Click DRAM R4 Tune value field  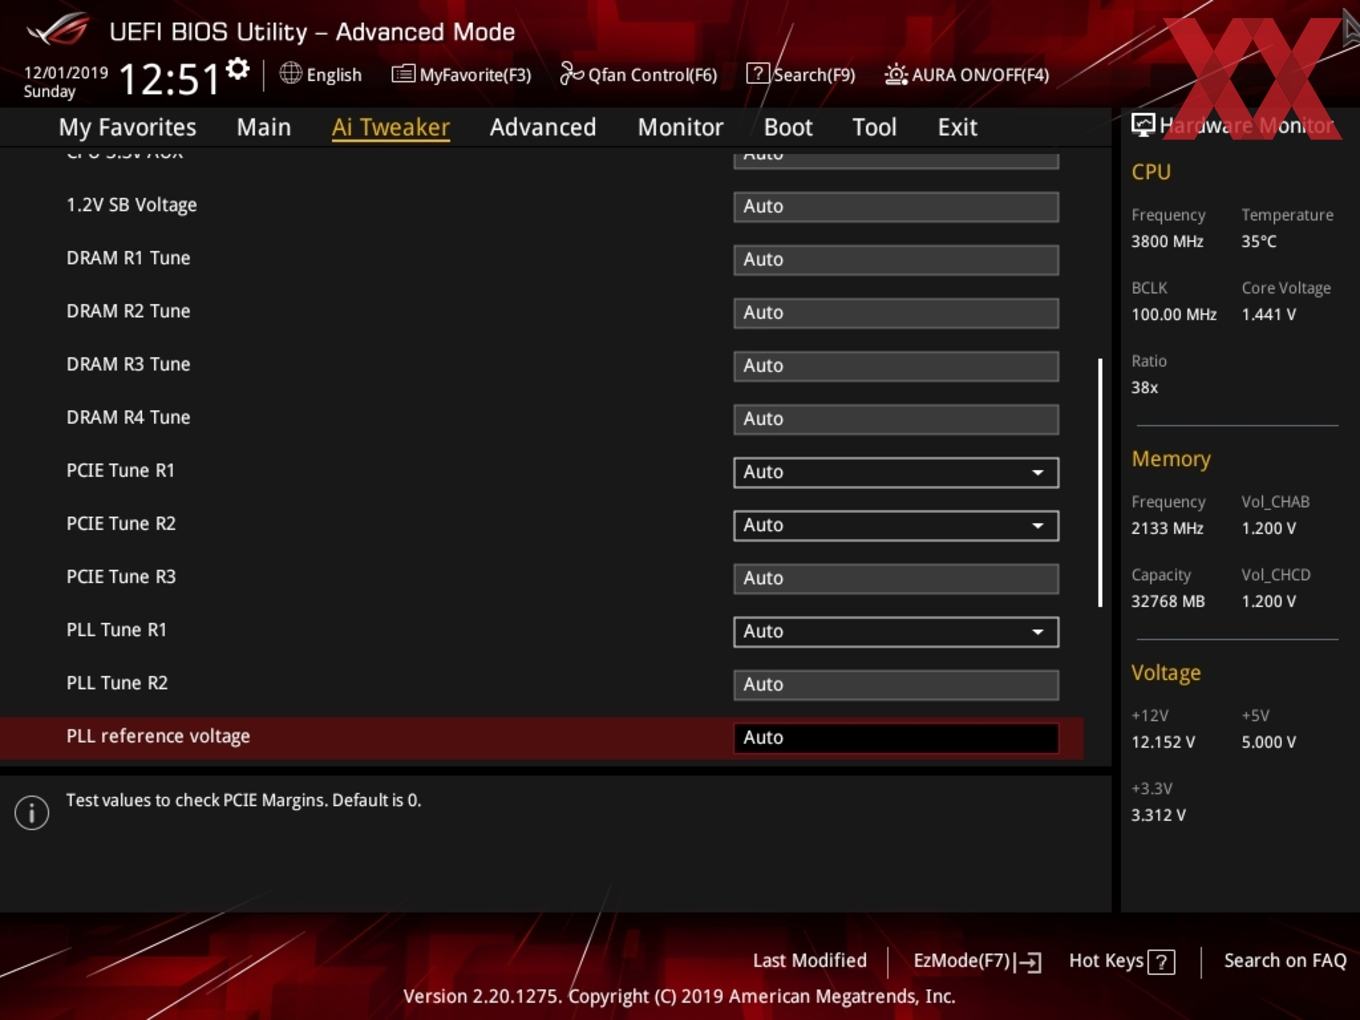coord(896,418)
